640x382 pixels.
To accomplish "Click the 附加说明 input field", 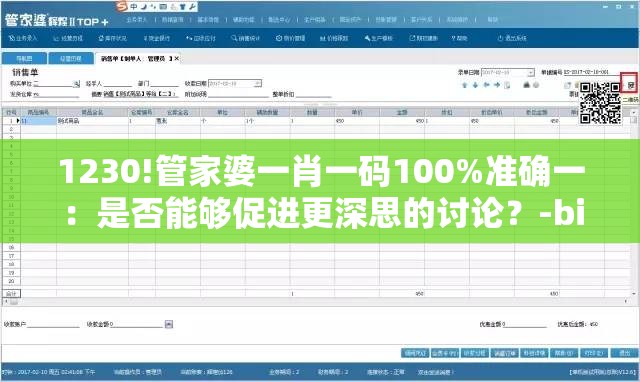I will click(238, 94).
